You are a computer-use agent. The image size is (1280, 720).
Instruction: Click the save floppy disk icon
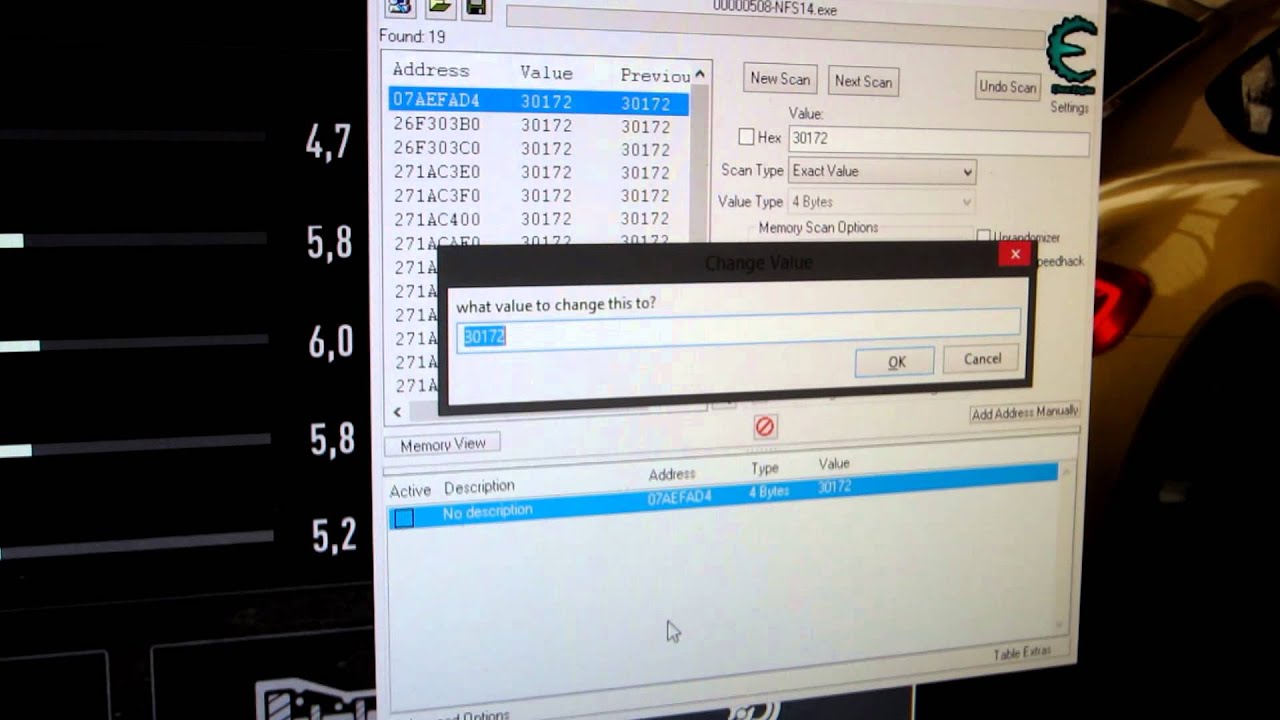point(476,8)
